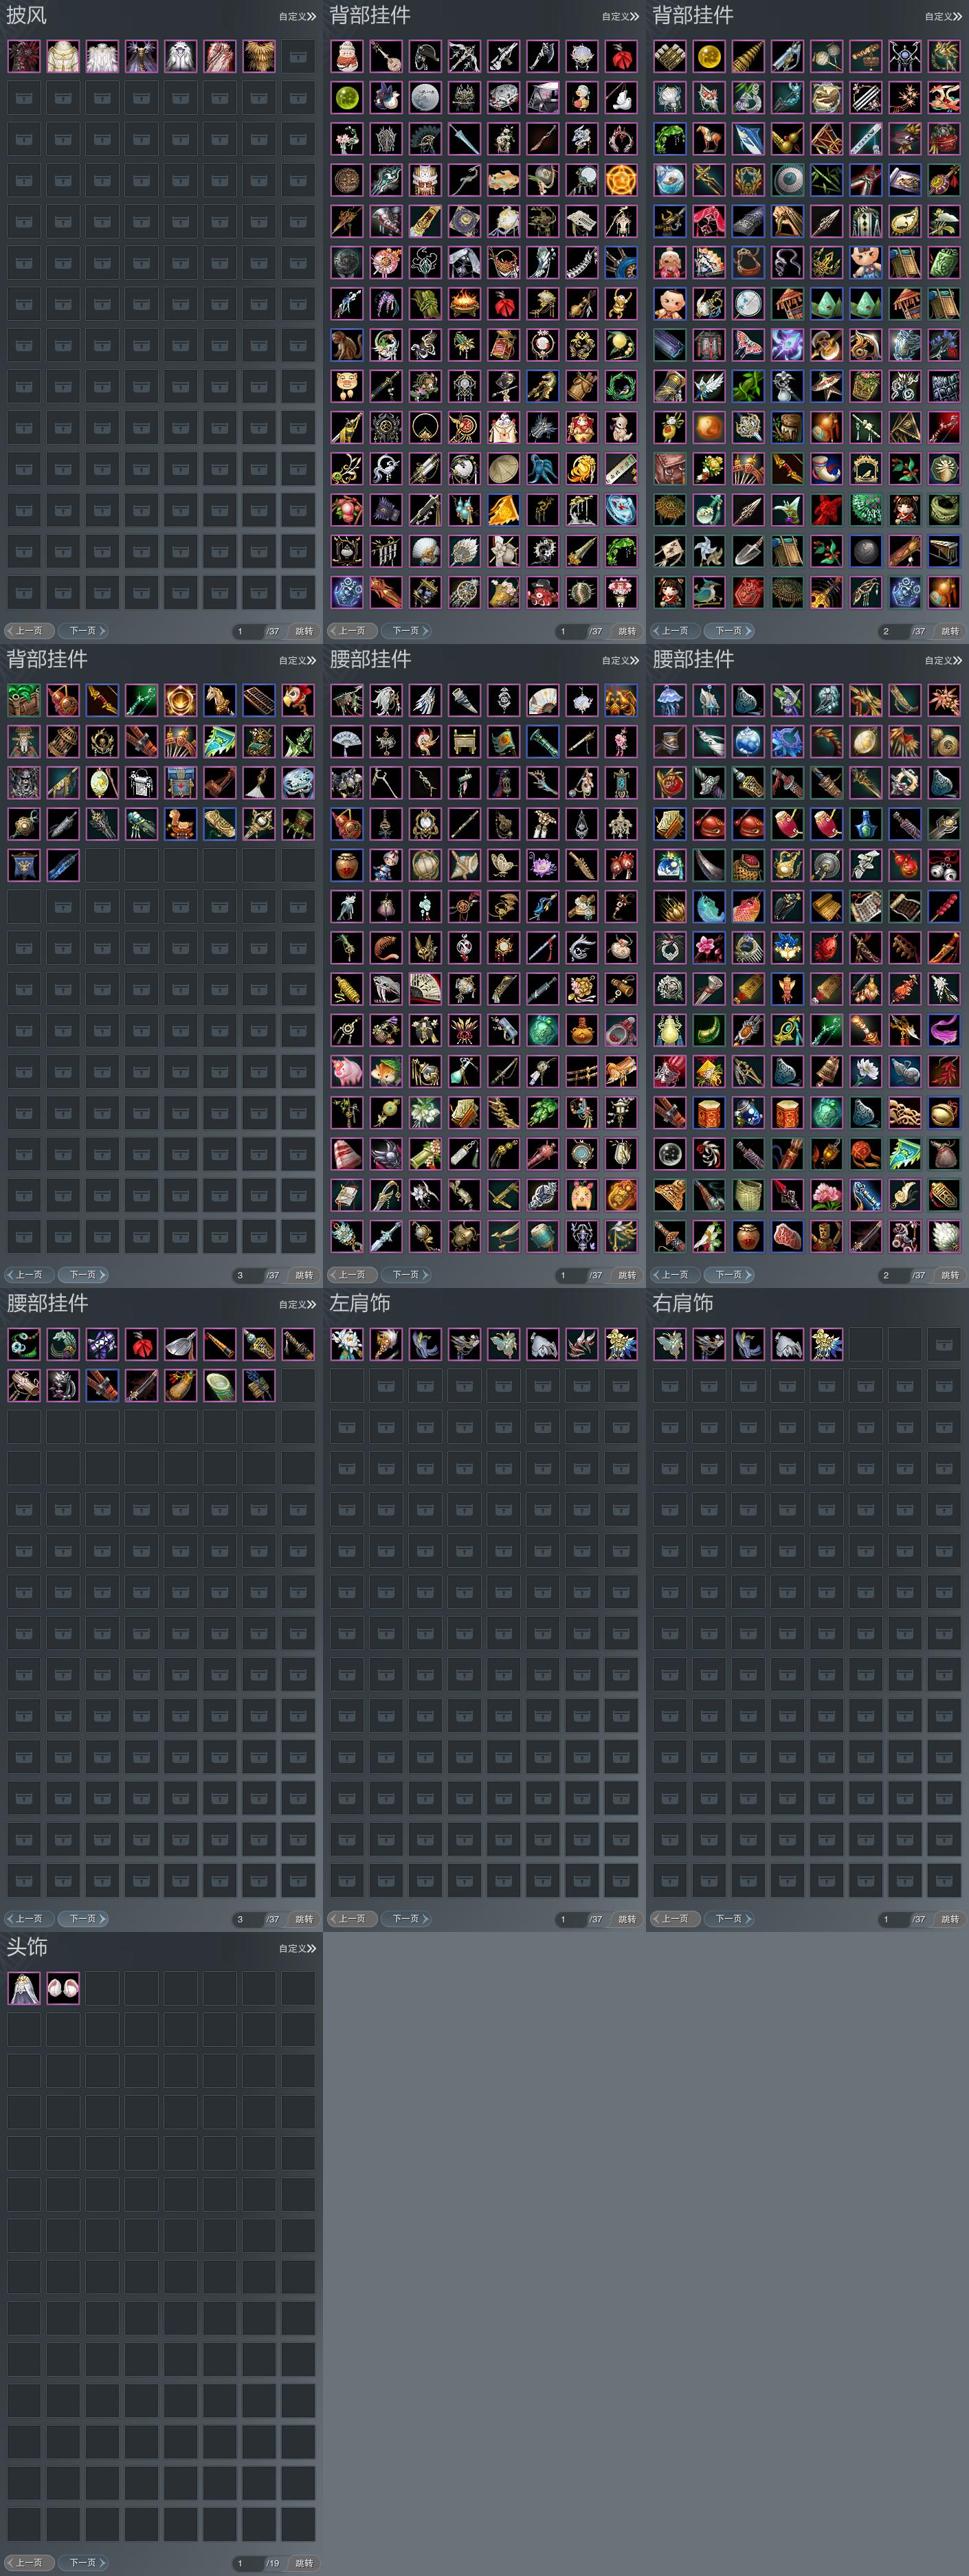Image resolution: width=969 pixels, height=2576 pixels.
Task: Open 自定义 in 背部挂件 page 2 panel
Action: pos(944,16)
